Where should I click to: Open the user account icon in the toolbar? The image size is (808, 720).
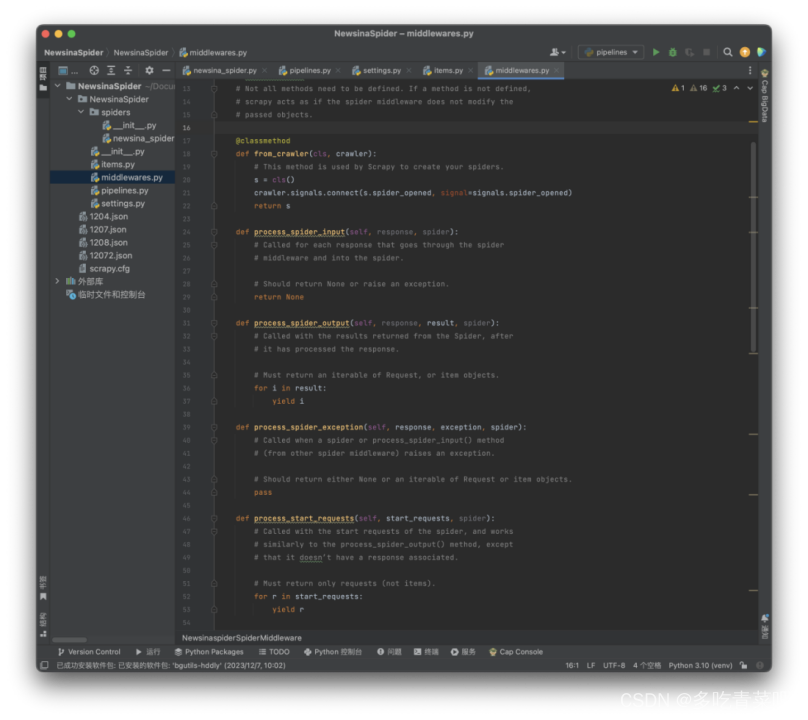pyautogui.click(x=558, y=52)
